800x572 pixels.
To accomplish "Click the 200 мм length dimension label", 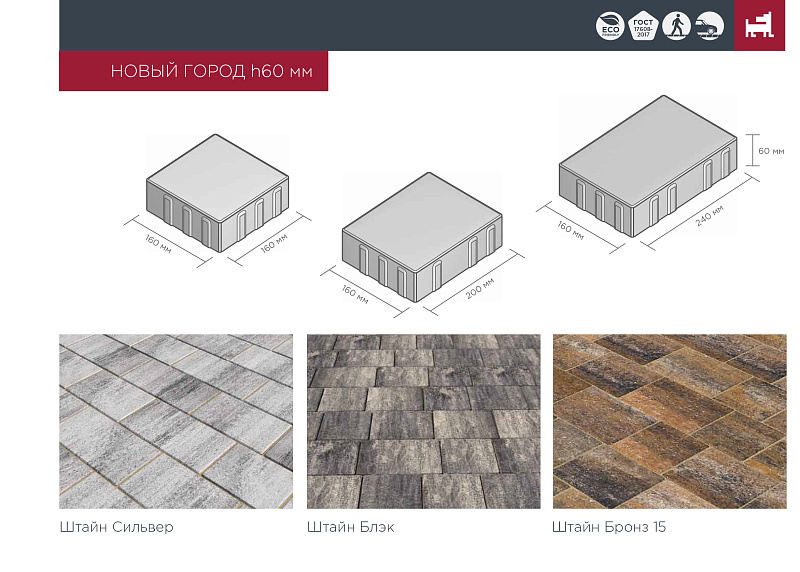I will [x=480, y=287].
